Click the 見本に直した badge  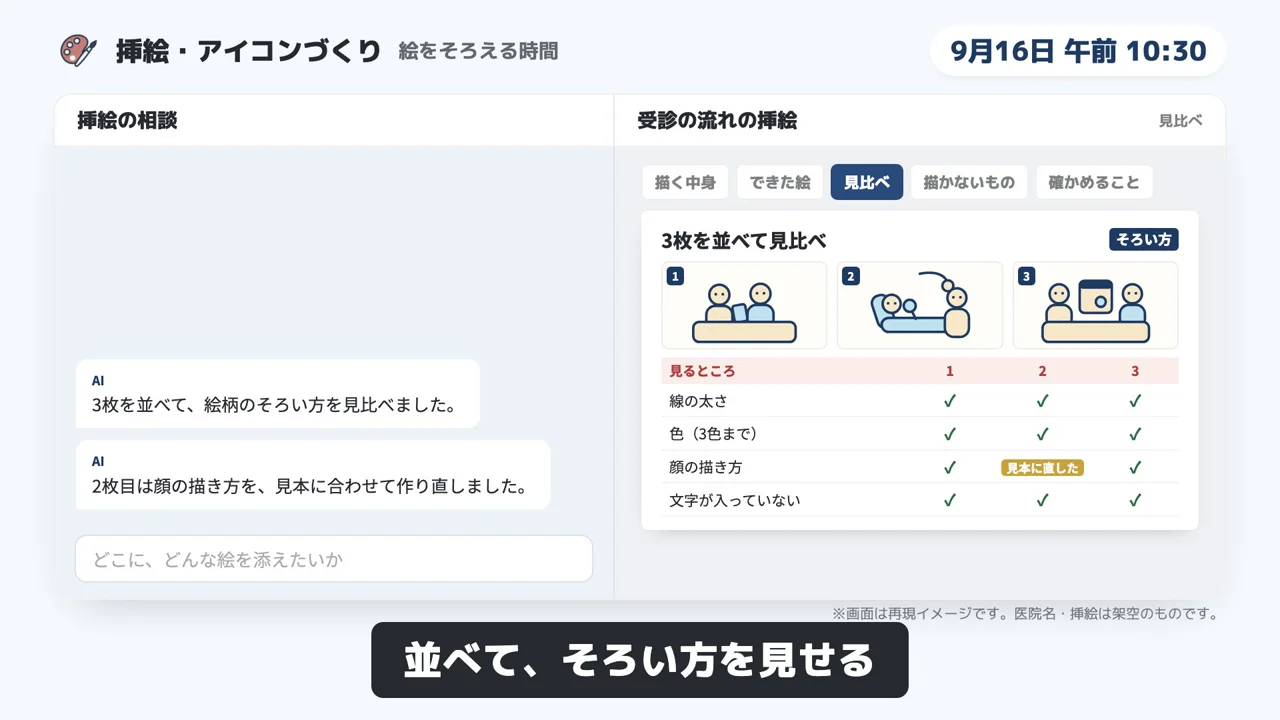coord(1042,468)
